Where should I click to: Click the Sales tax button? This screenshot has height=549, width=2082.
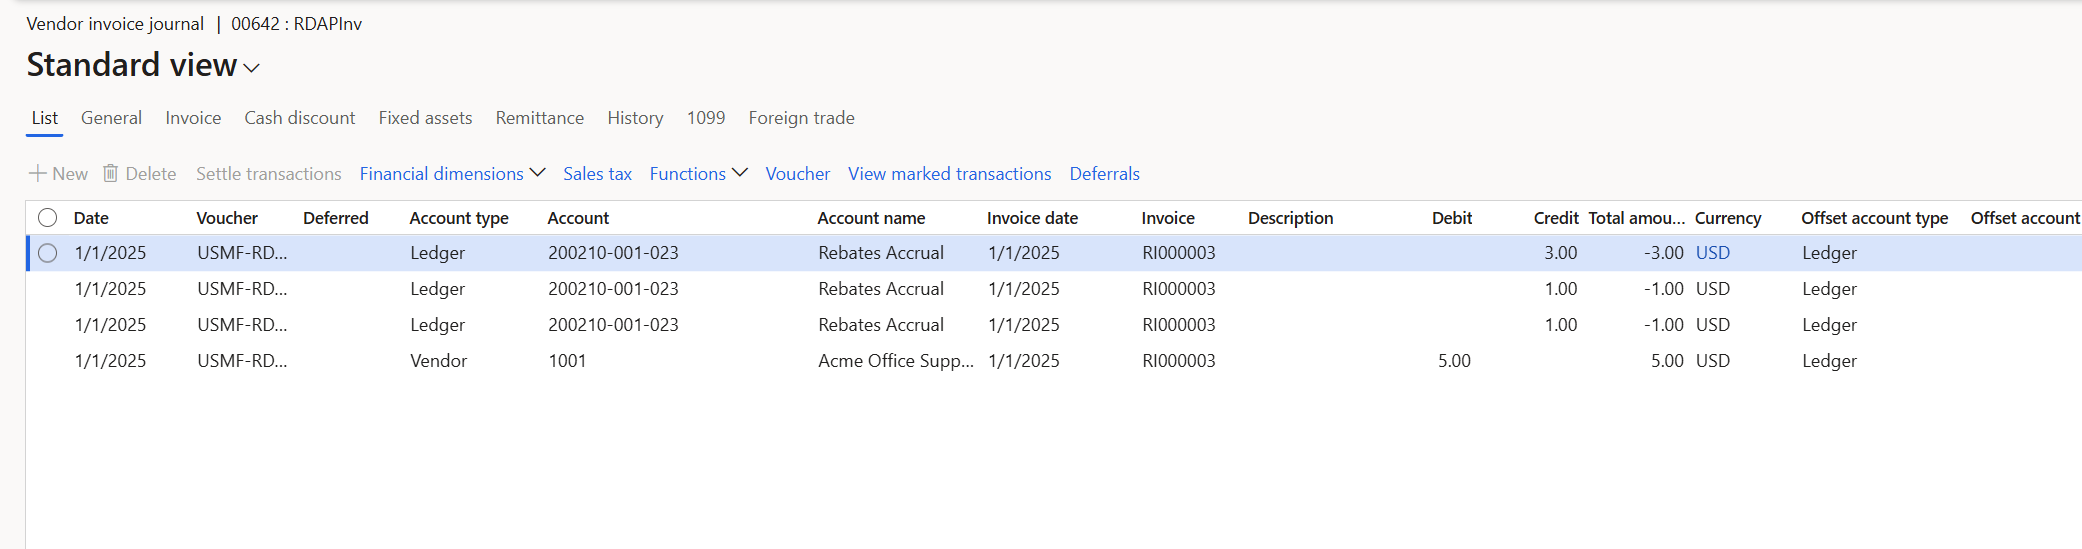[597, 174]
